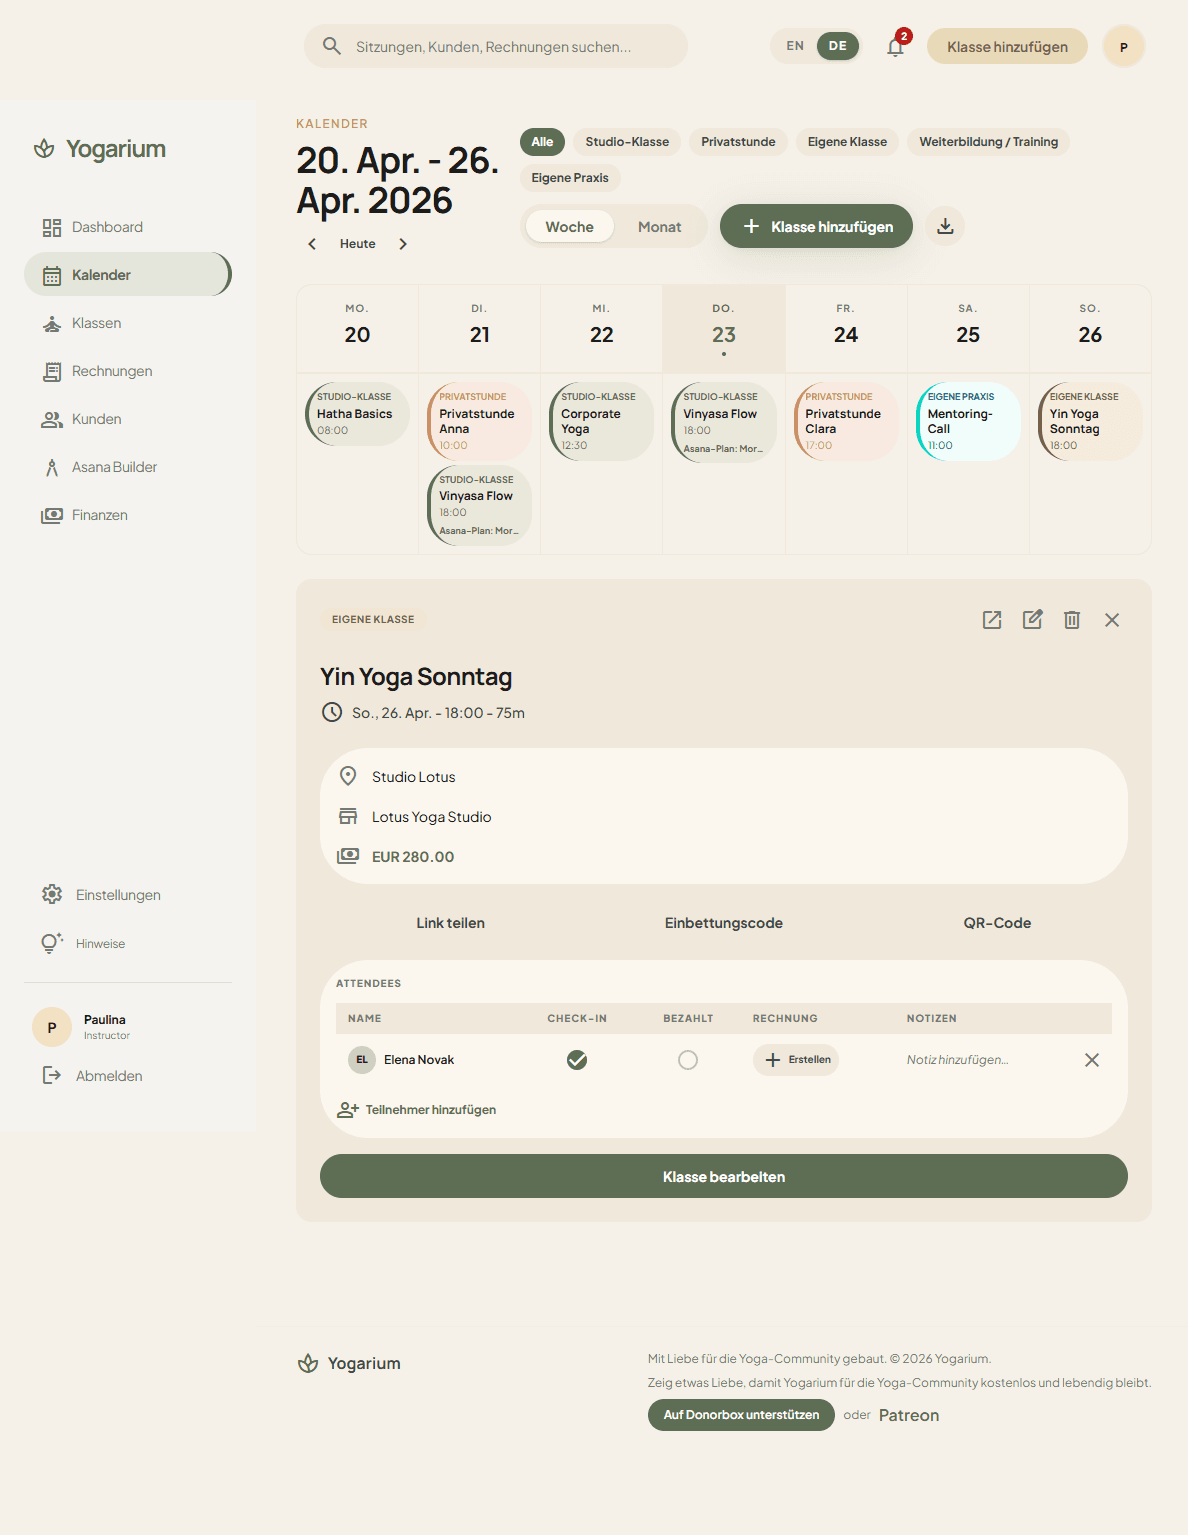The width and height of the screenshot is (1188, 1535).
Task: Open the notifications bell
Action: pyautogui.click(x=895, y=46)
